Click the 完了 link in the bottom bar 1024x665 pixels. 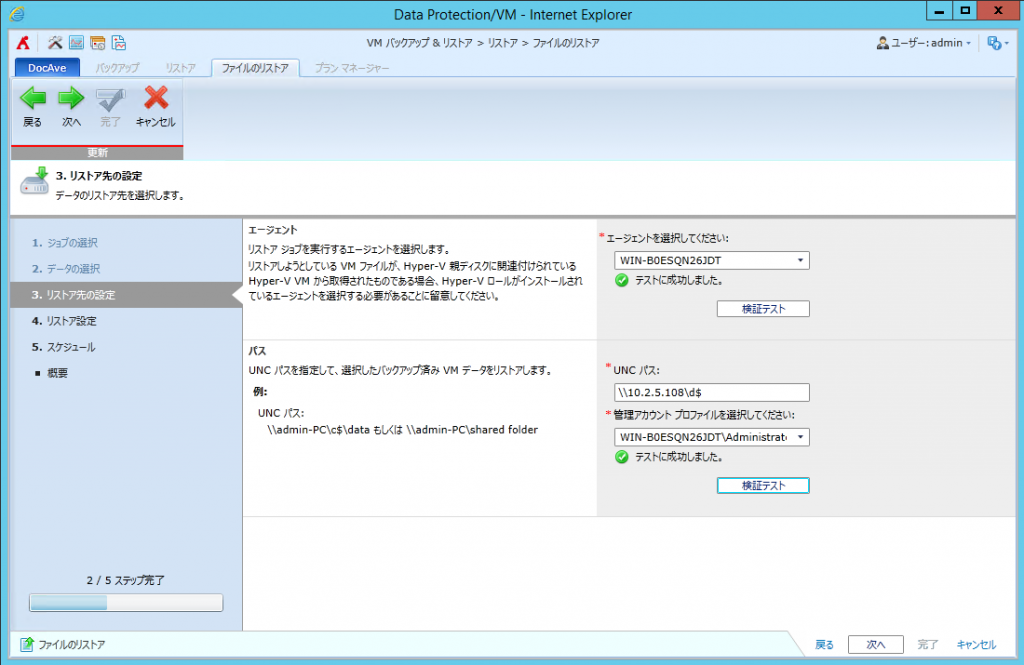coord(927,645)
